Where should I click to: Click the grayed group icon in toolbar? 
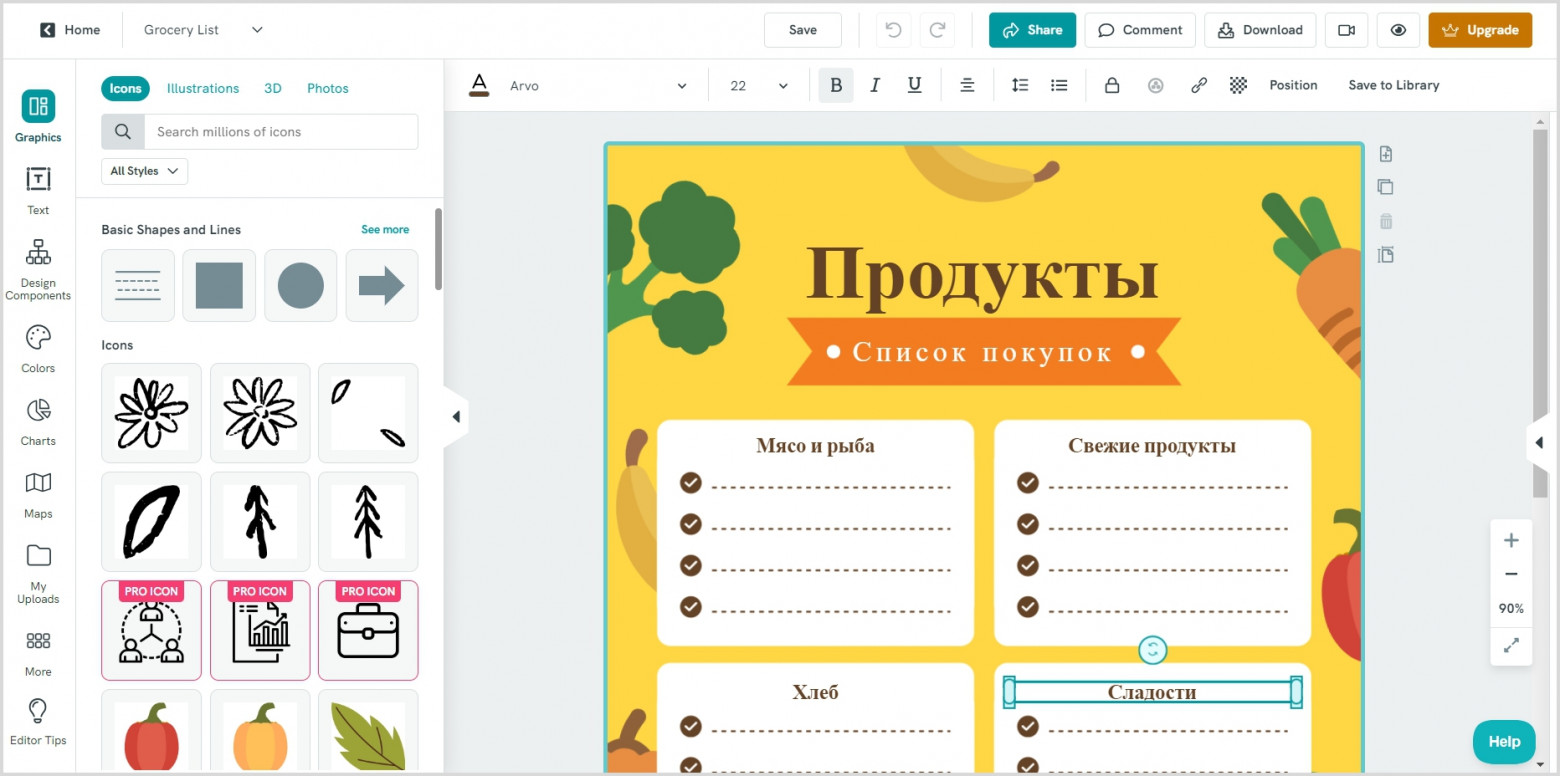pos(1155,85)
